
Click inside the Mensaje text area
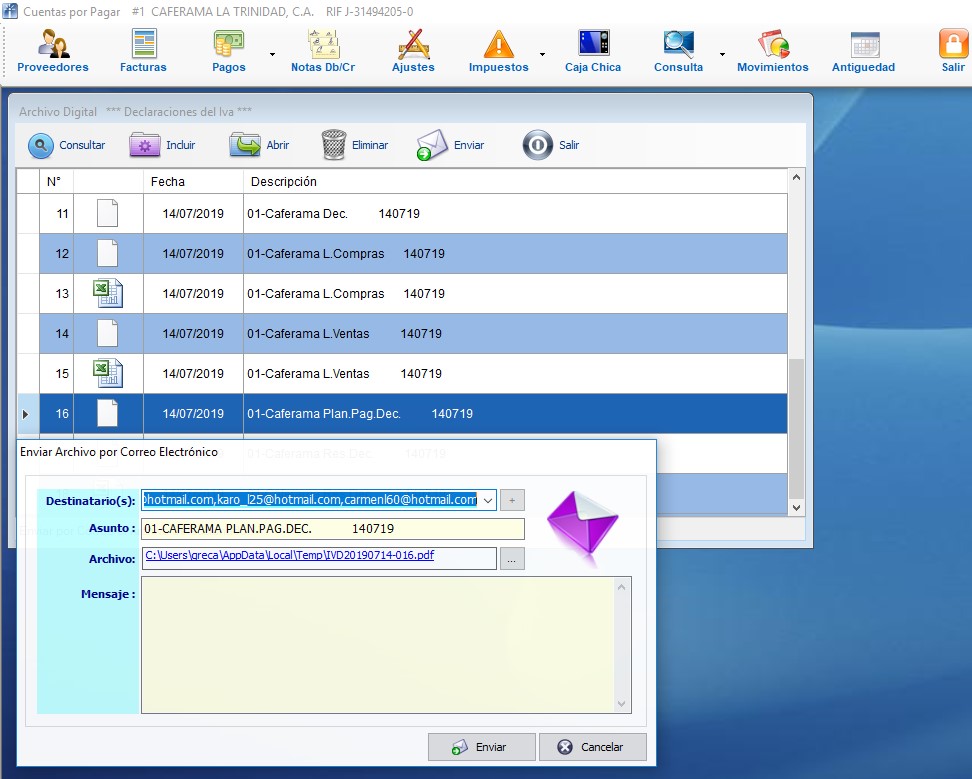tap(378, 645)
